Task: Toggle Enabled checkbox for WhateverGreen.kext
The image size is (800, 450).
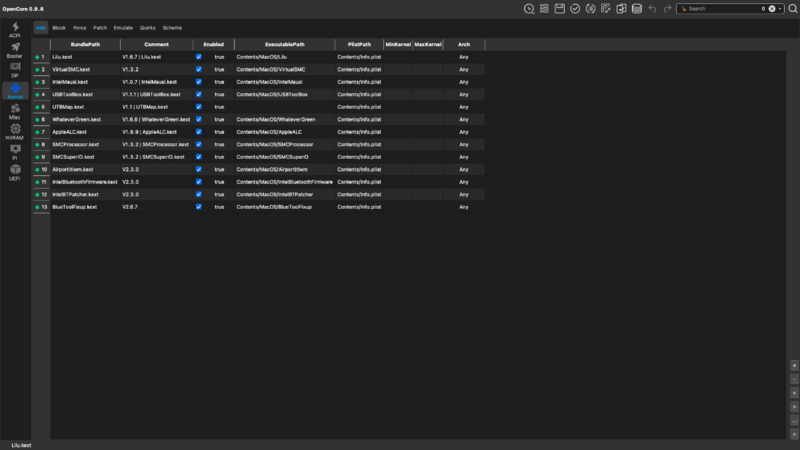Action: point(198,119)
